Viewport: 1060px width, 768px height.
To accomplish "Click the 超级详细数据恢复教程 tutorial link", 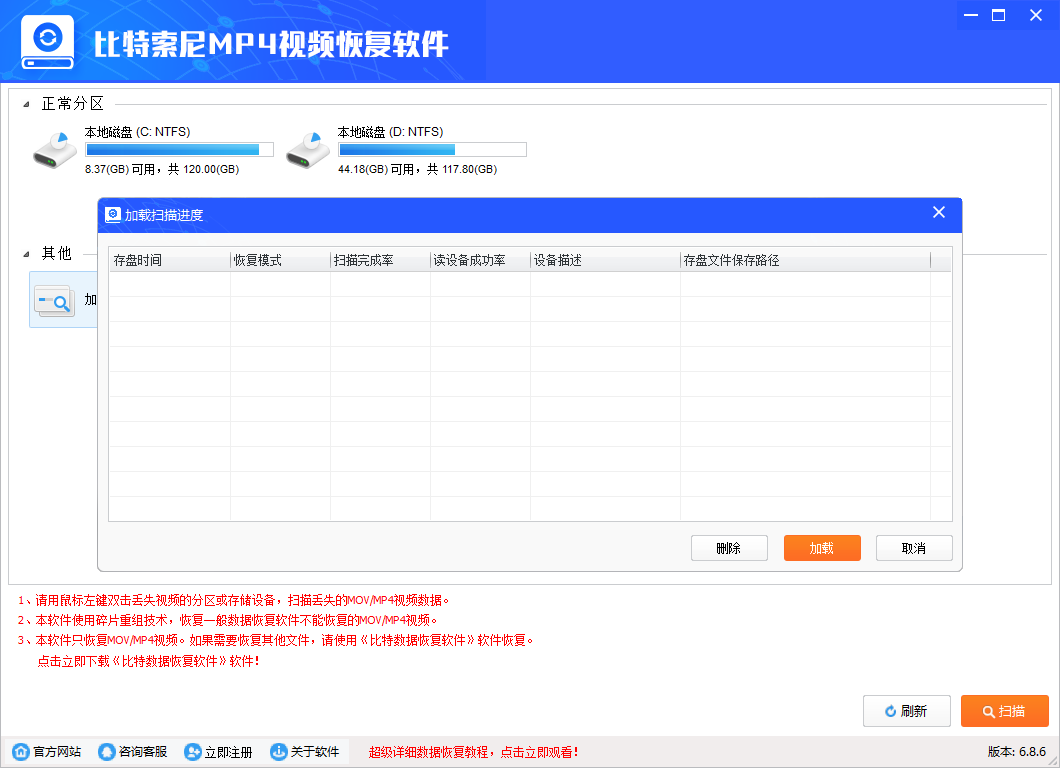I will pos(473,752).
